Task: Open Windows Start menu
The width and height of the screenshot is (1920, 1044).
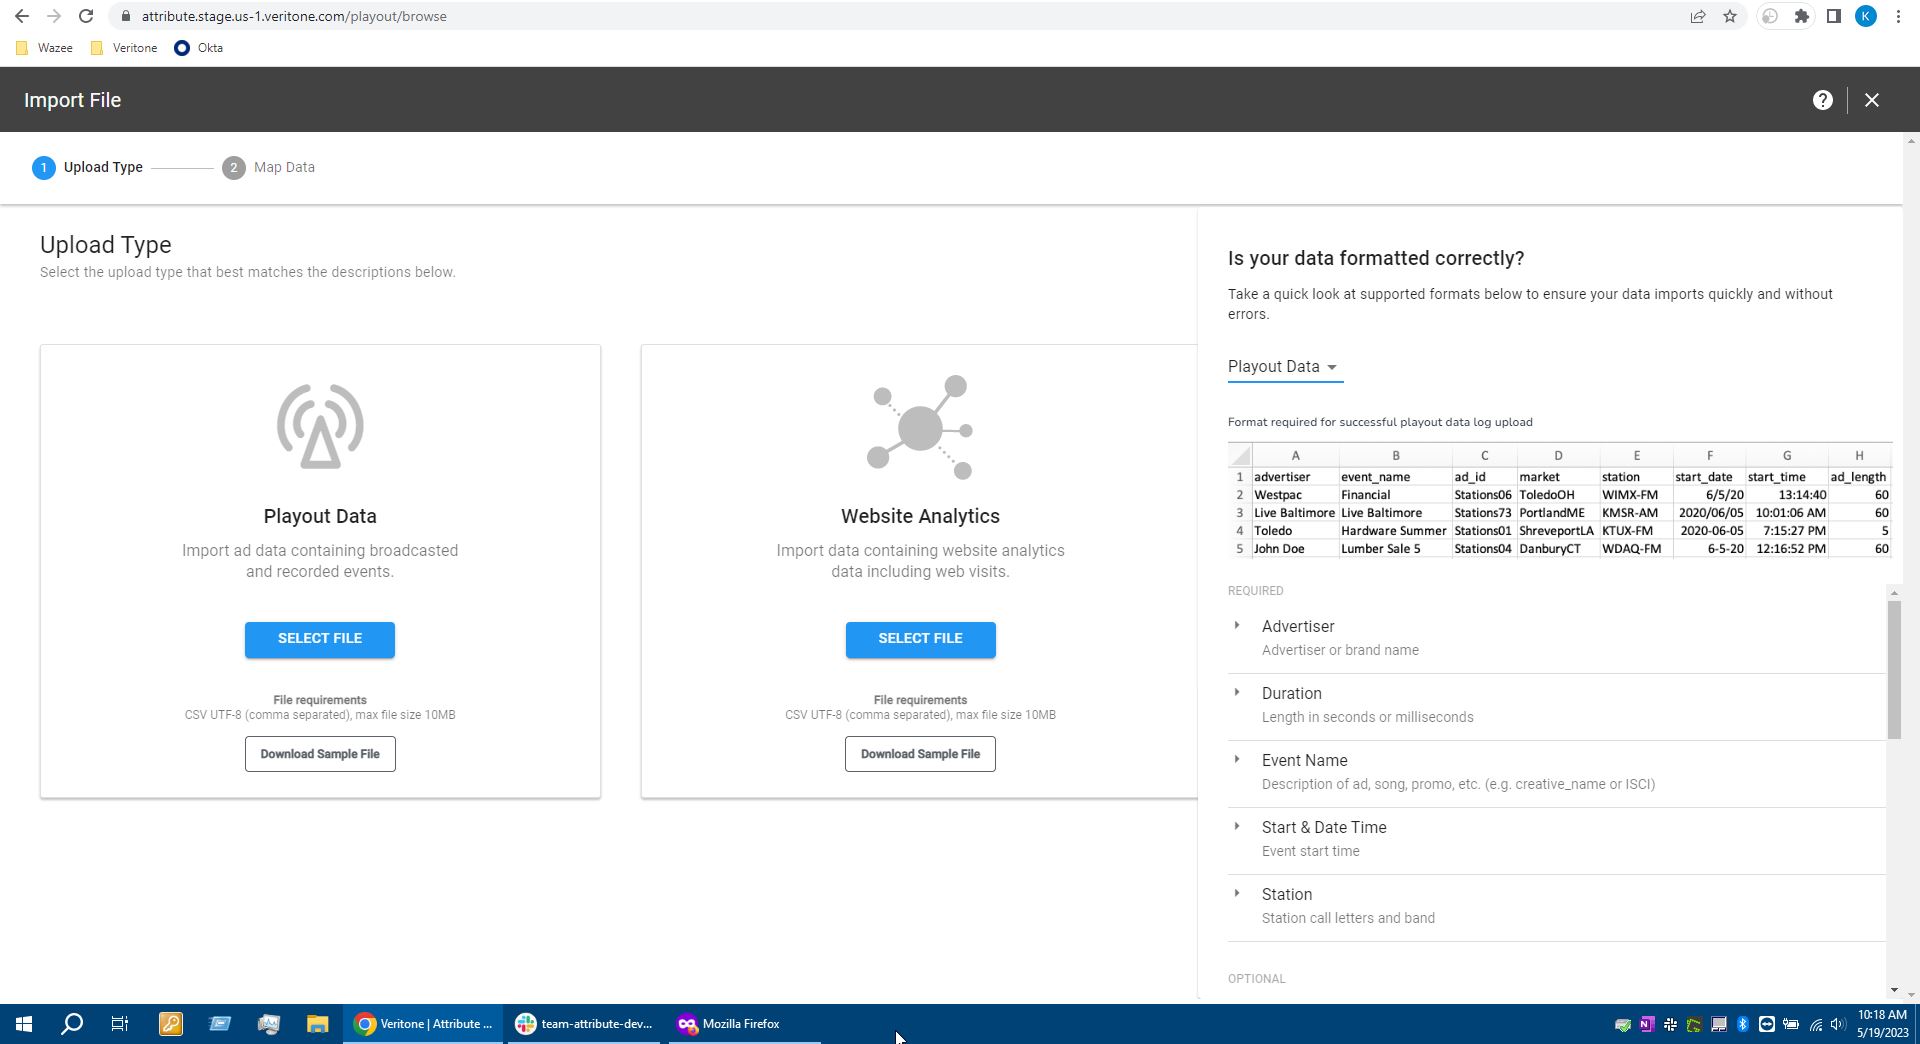Action: tap(24, 1023)
